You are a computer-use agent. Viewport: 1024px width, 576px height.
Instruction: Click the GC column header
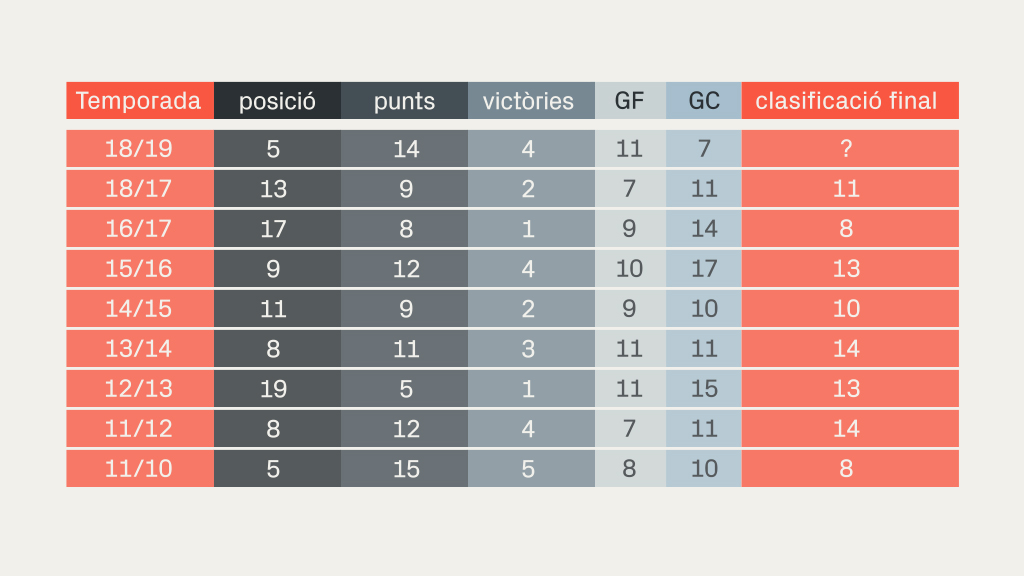704,101
